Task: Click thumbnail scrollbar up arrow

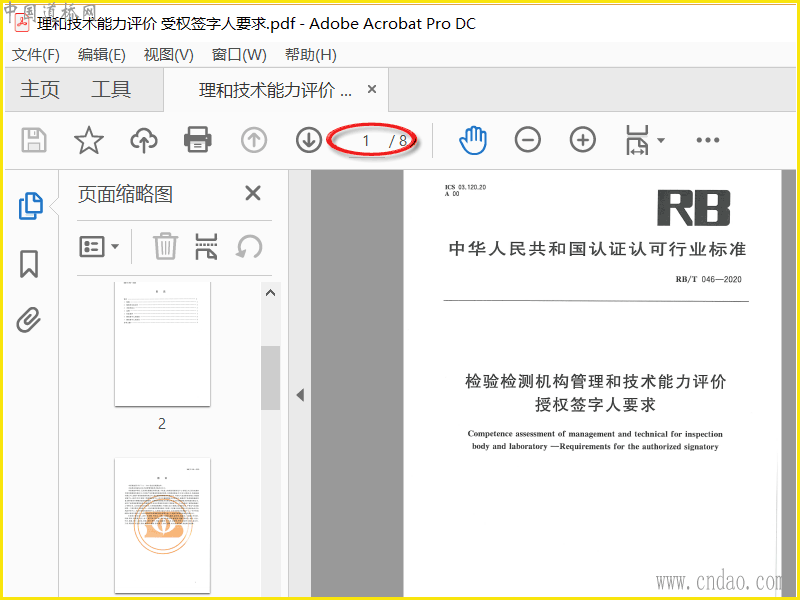Action: click(270, 293)
